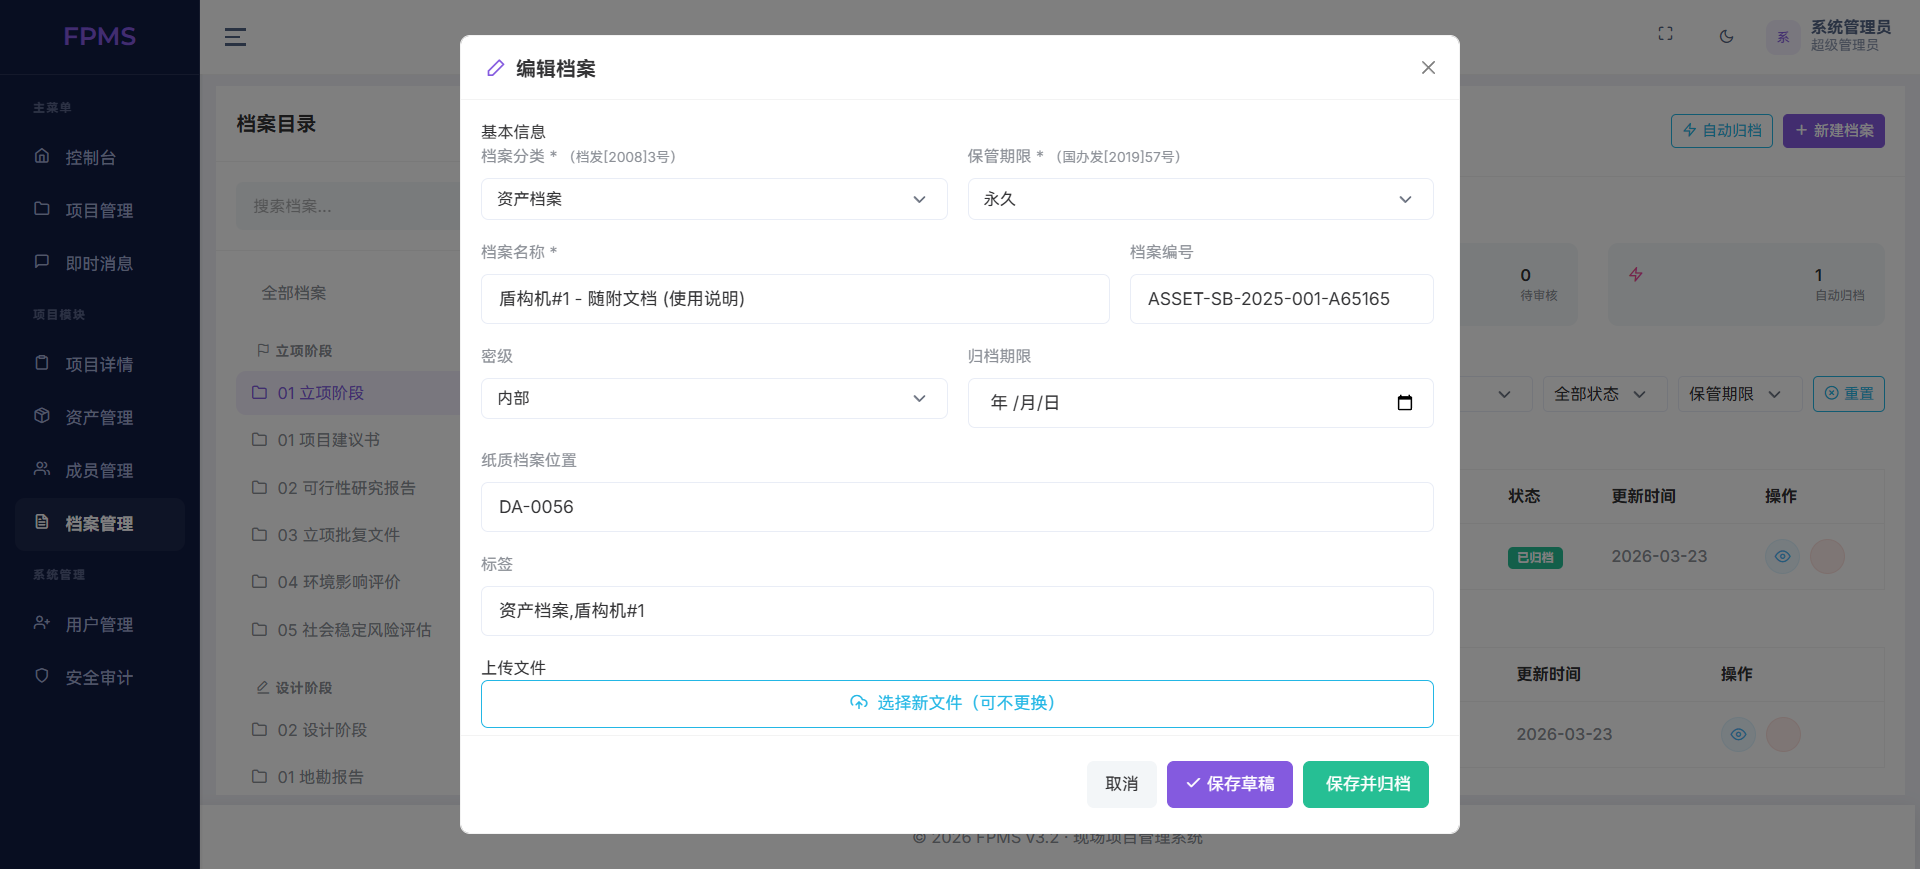Click the 系统管理员 user avatar
The image size is (1920, 869).
point(1782,37)
